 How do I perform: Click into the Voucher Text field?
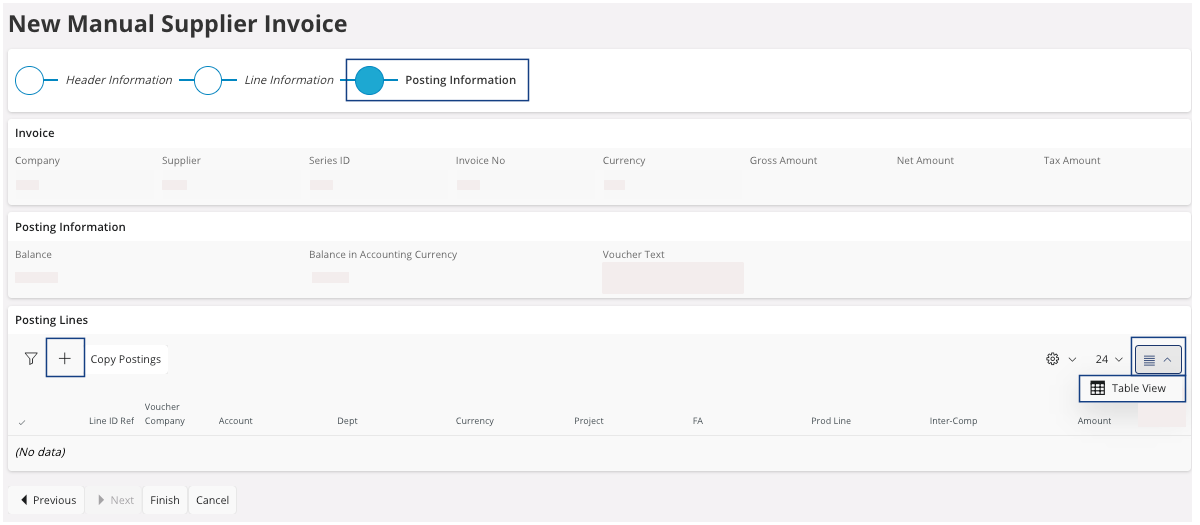(x=672, y=278)
